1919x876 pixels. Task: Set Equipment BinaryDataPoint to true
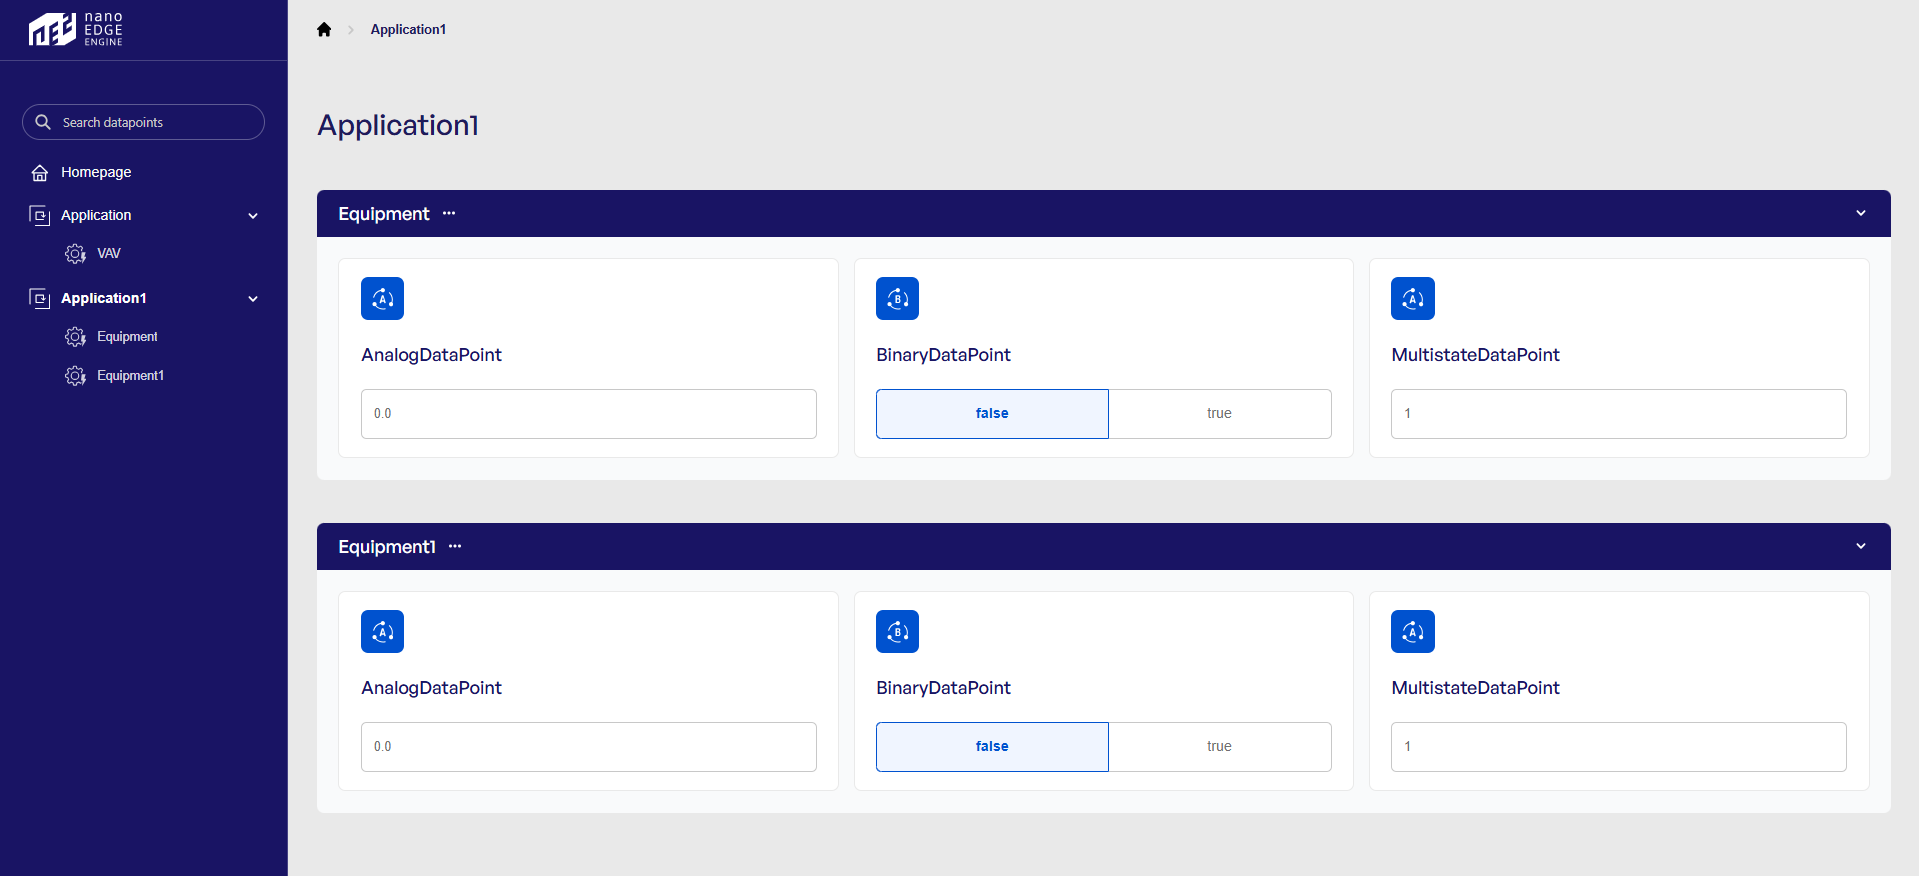coord(1219,413)
